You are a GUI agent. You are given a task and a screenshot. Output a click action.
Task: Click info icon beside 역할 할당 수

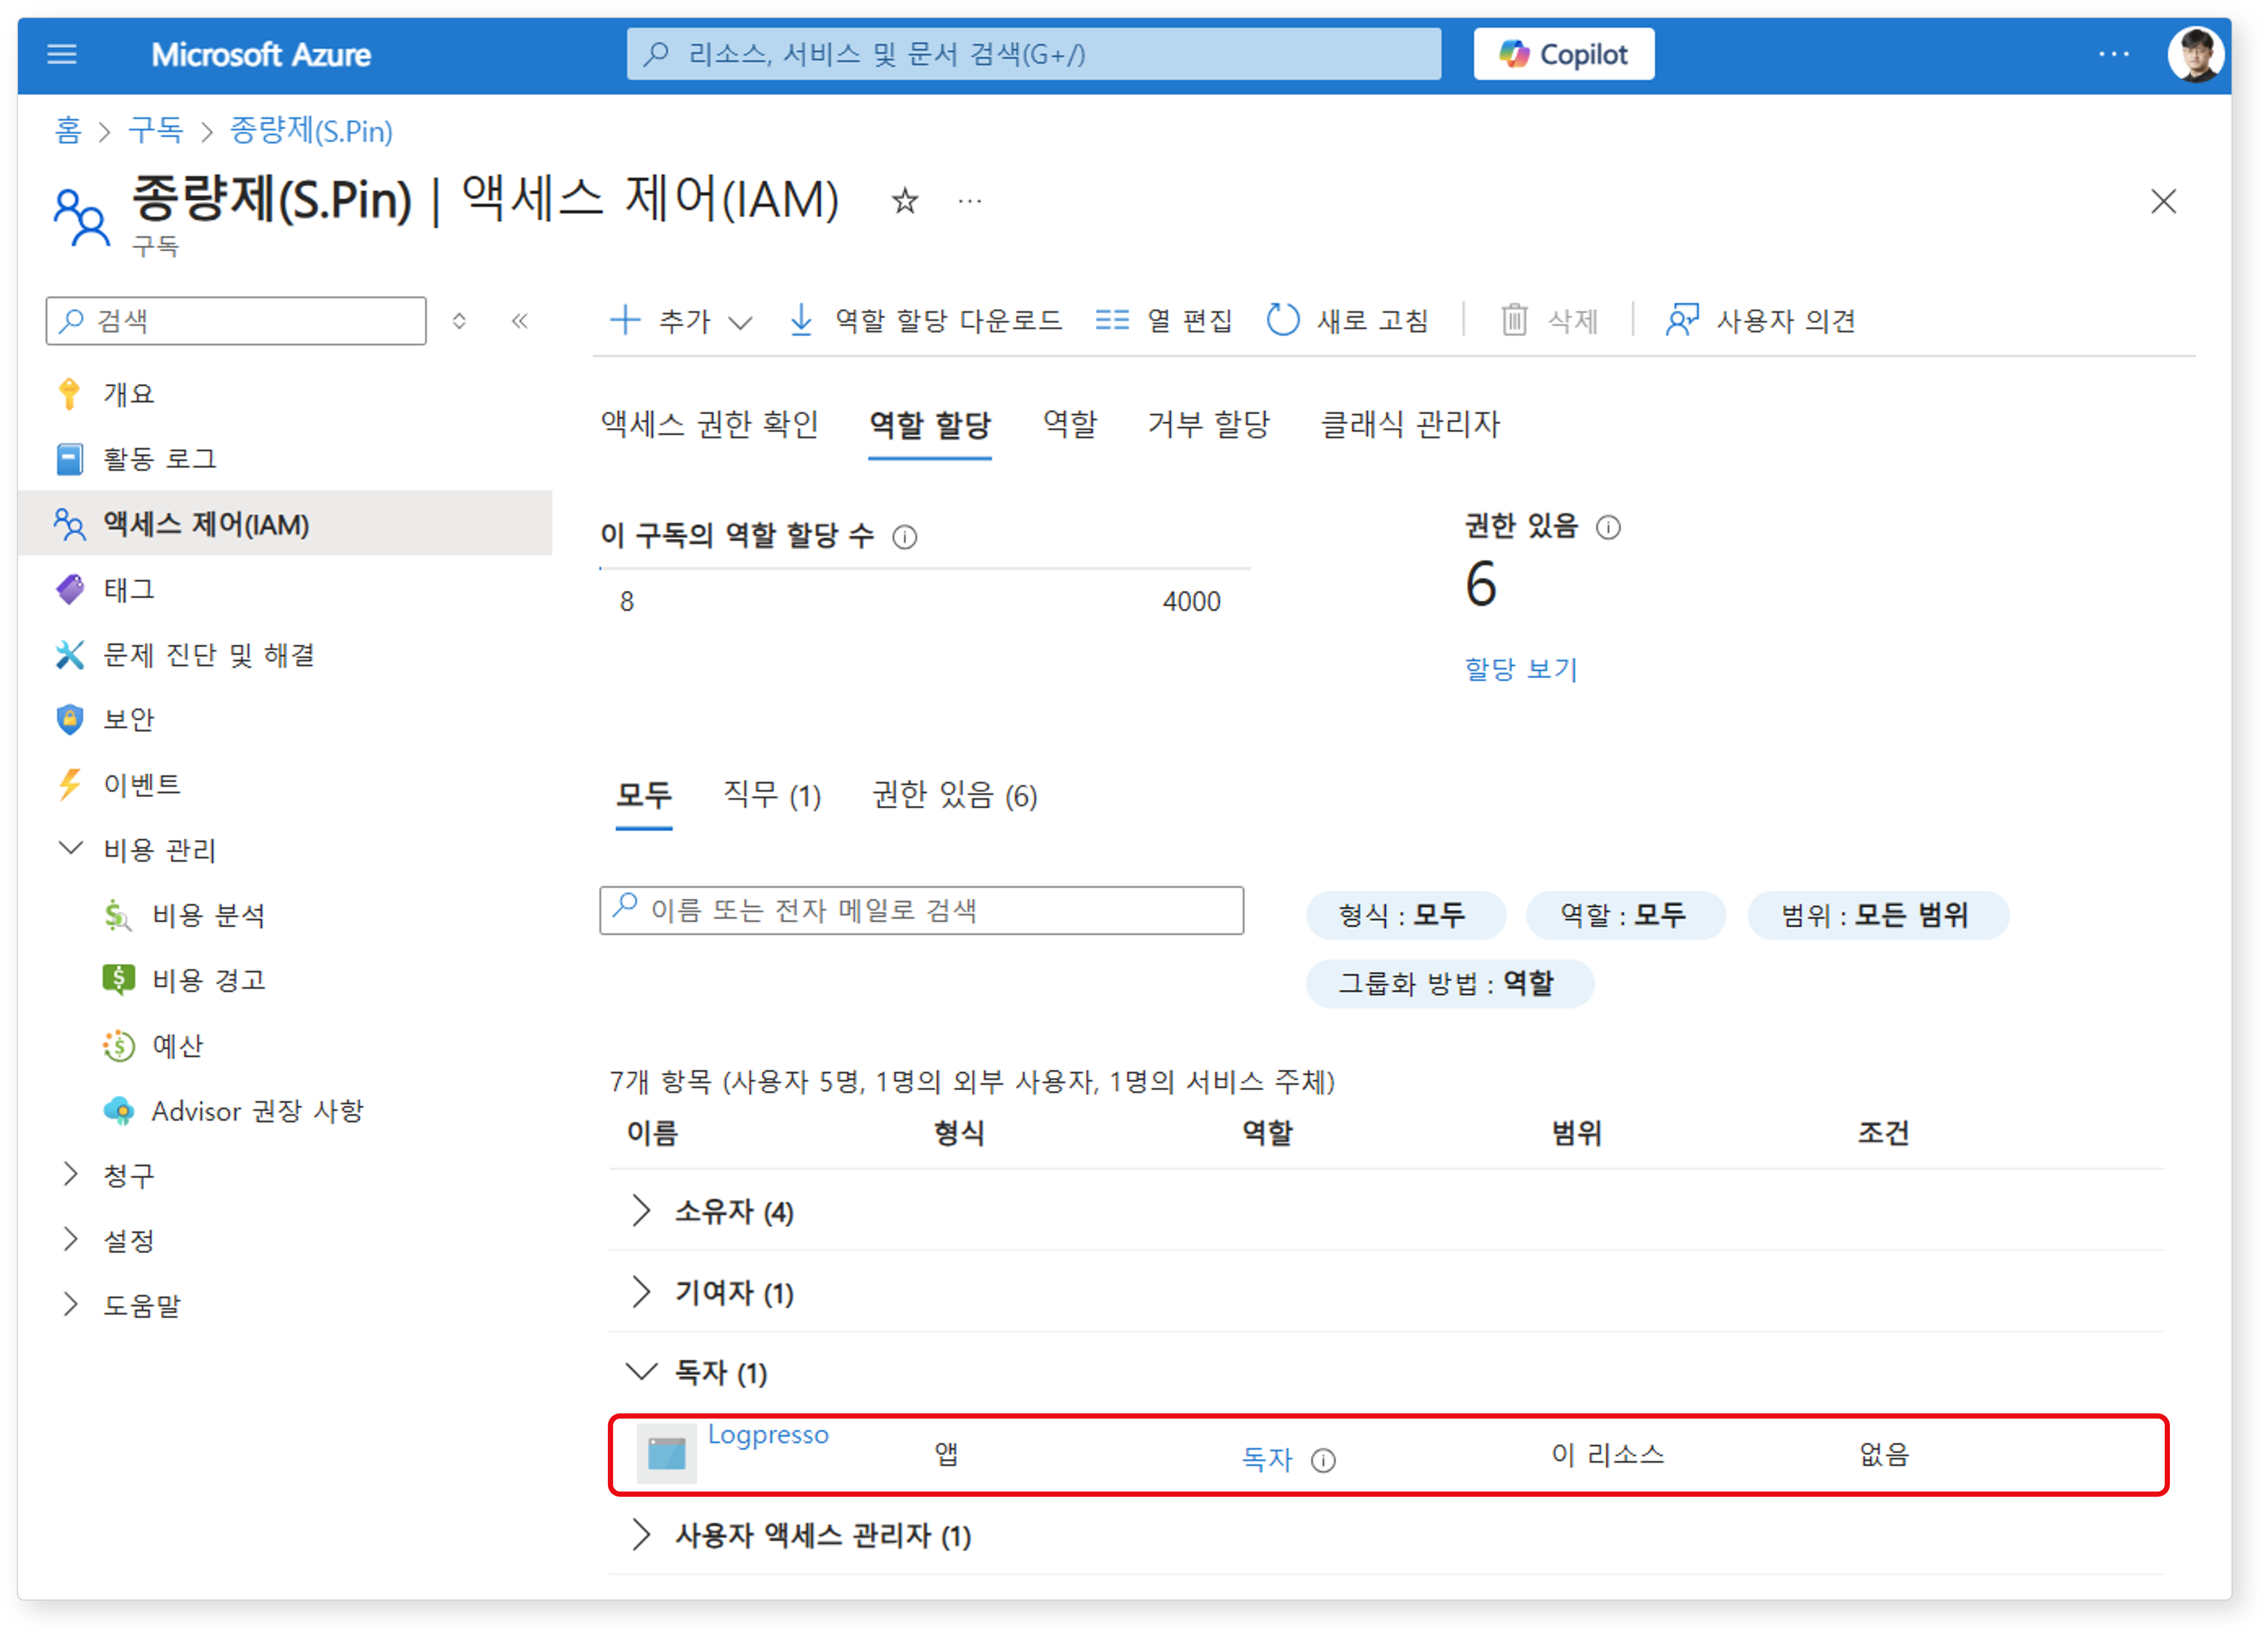tap(905, 537)
